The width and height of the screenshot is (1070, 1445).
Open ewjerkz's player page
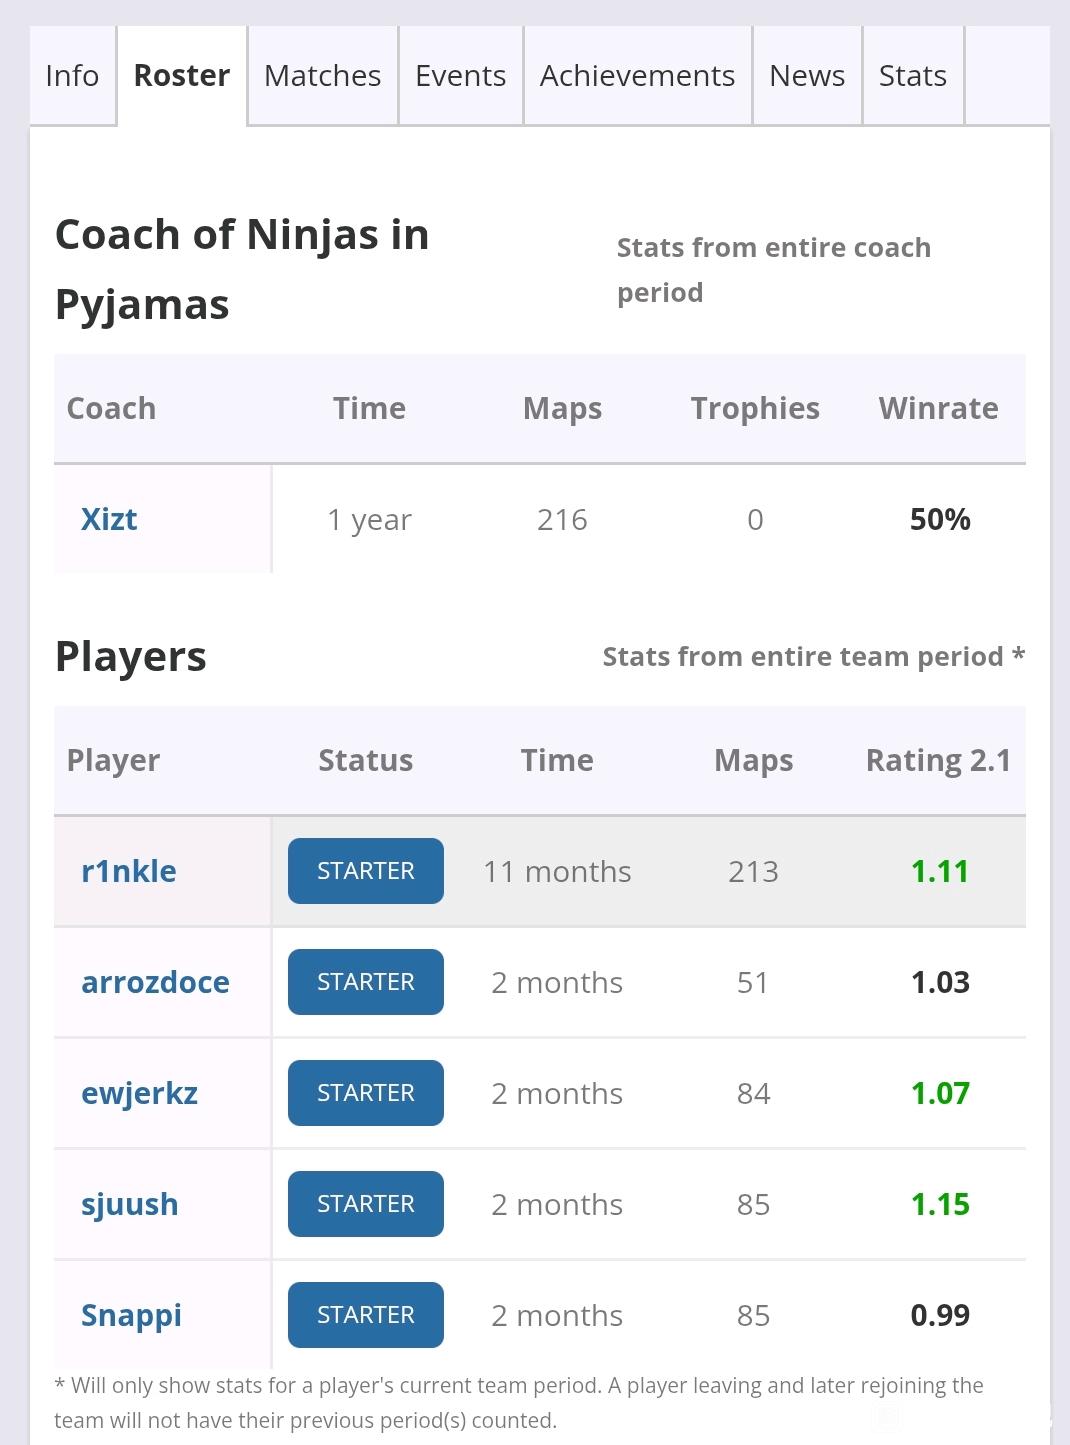pos(139,1093)
